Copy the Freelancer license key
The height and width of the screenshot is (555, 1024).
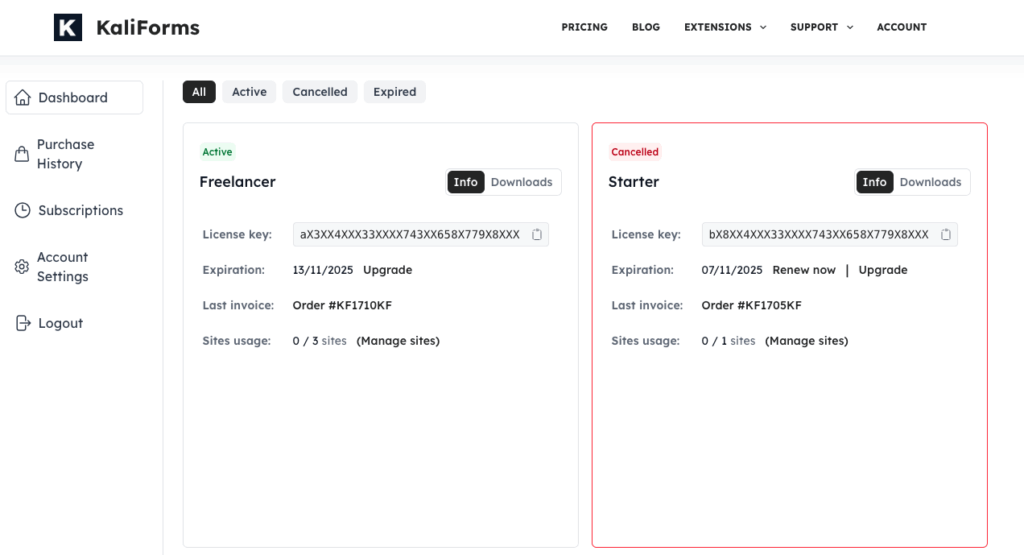pos(537,234)
